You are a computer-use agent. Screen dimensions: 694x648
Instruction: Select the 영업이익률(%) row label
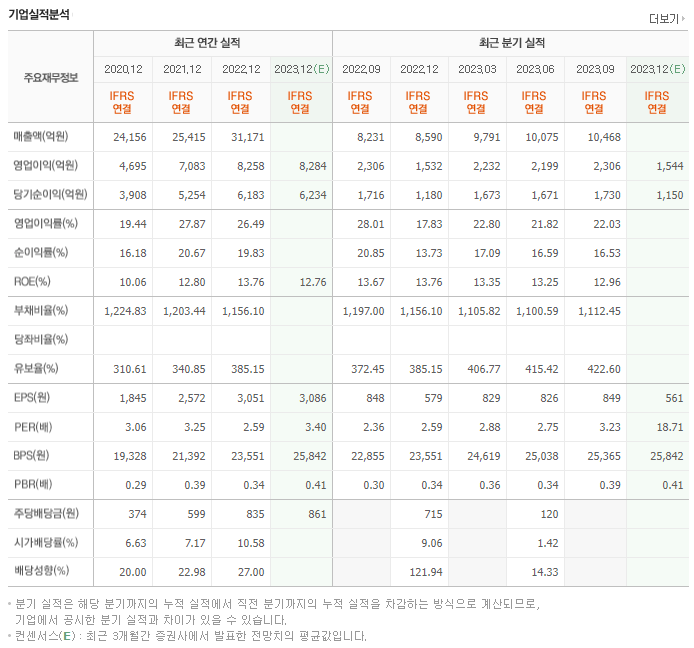tap(46, 224)
